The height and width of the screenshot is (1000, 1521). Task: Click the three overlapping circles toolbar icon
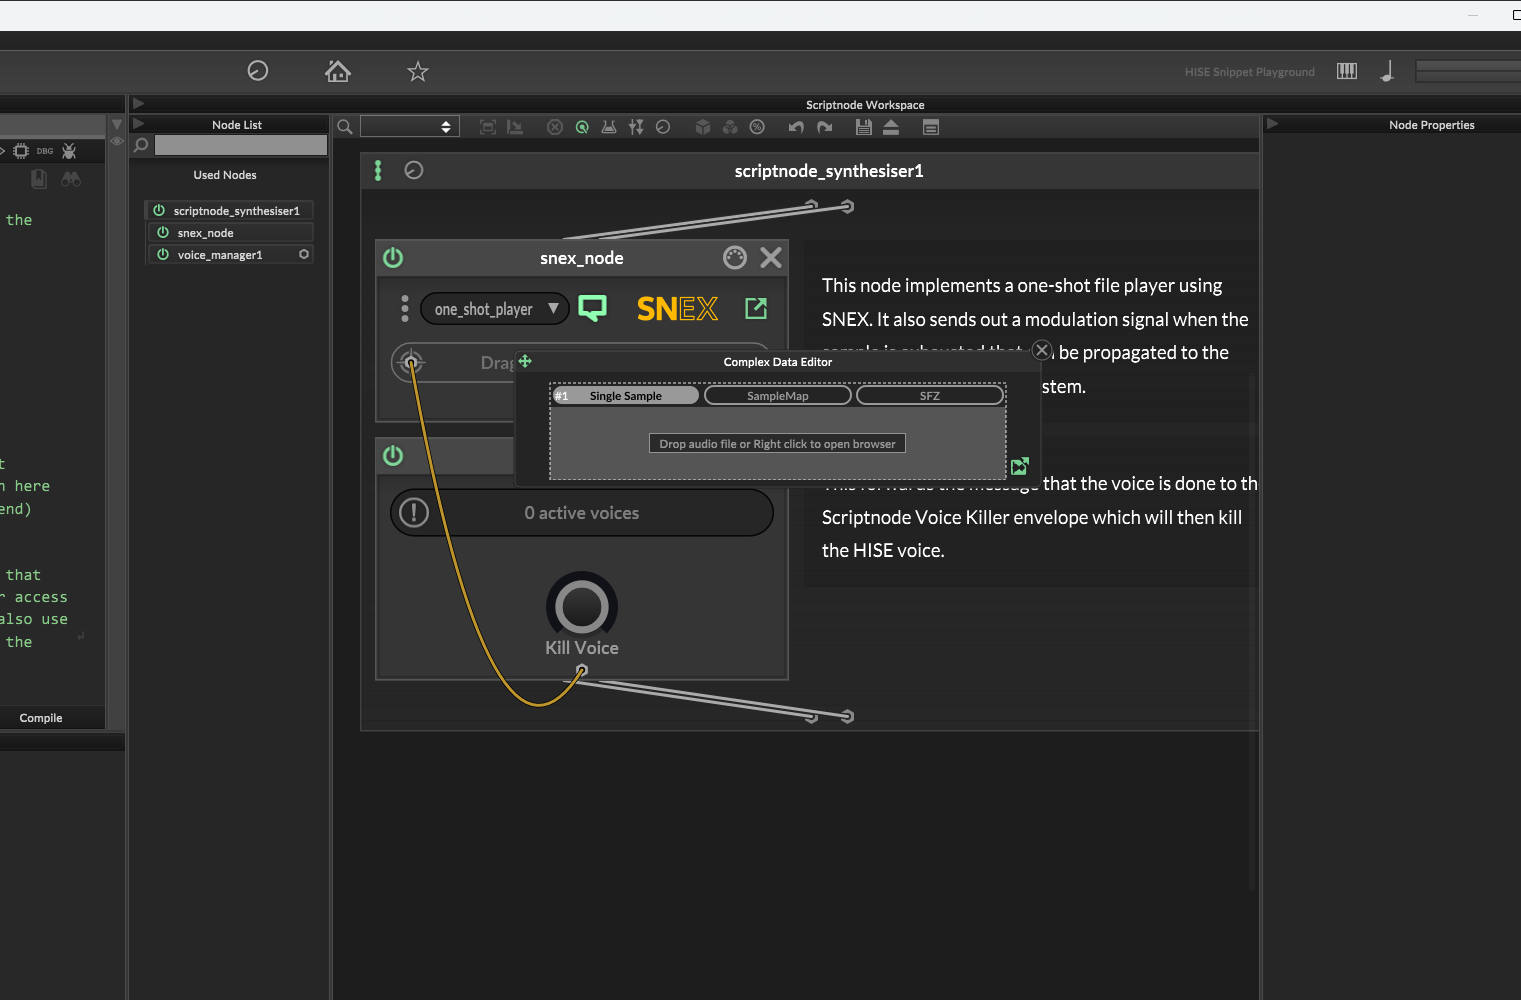[730, 127]
